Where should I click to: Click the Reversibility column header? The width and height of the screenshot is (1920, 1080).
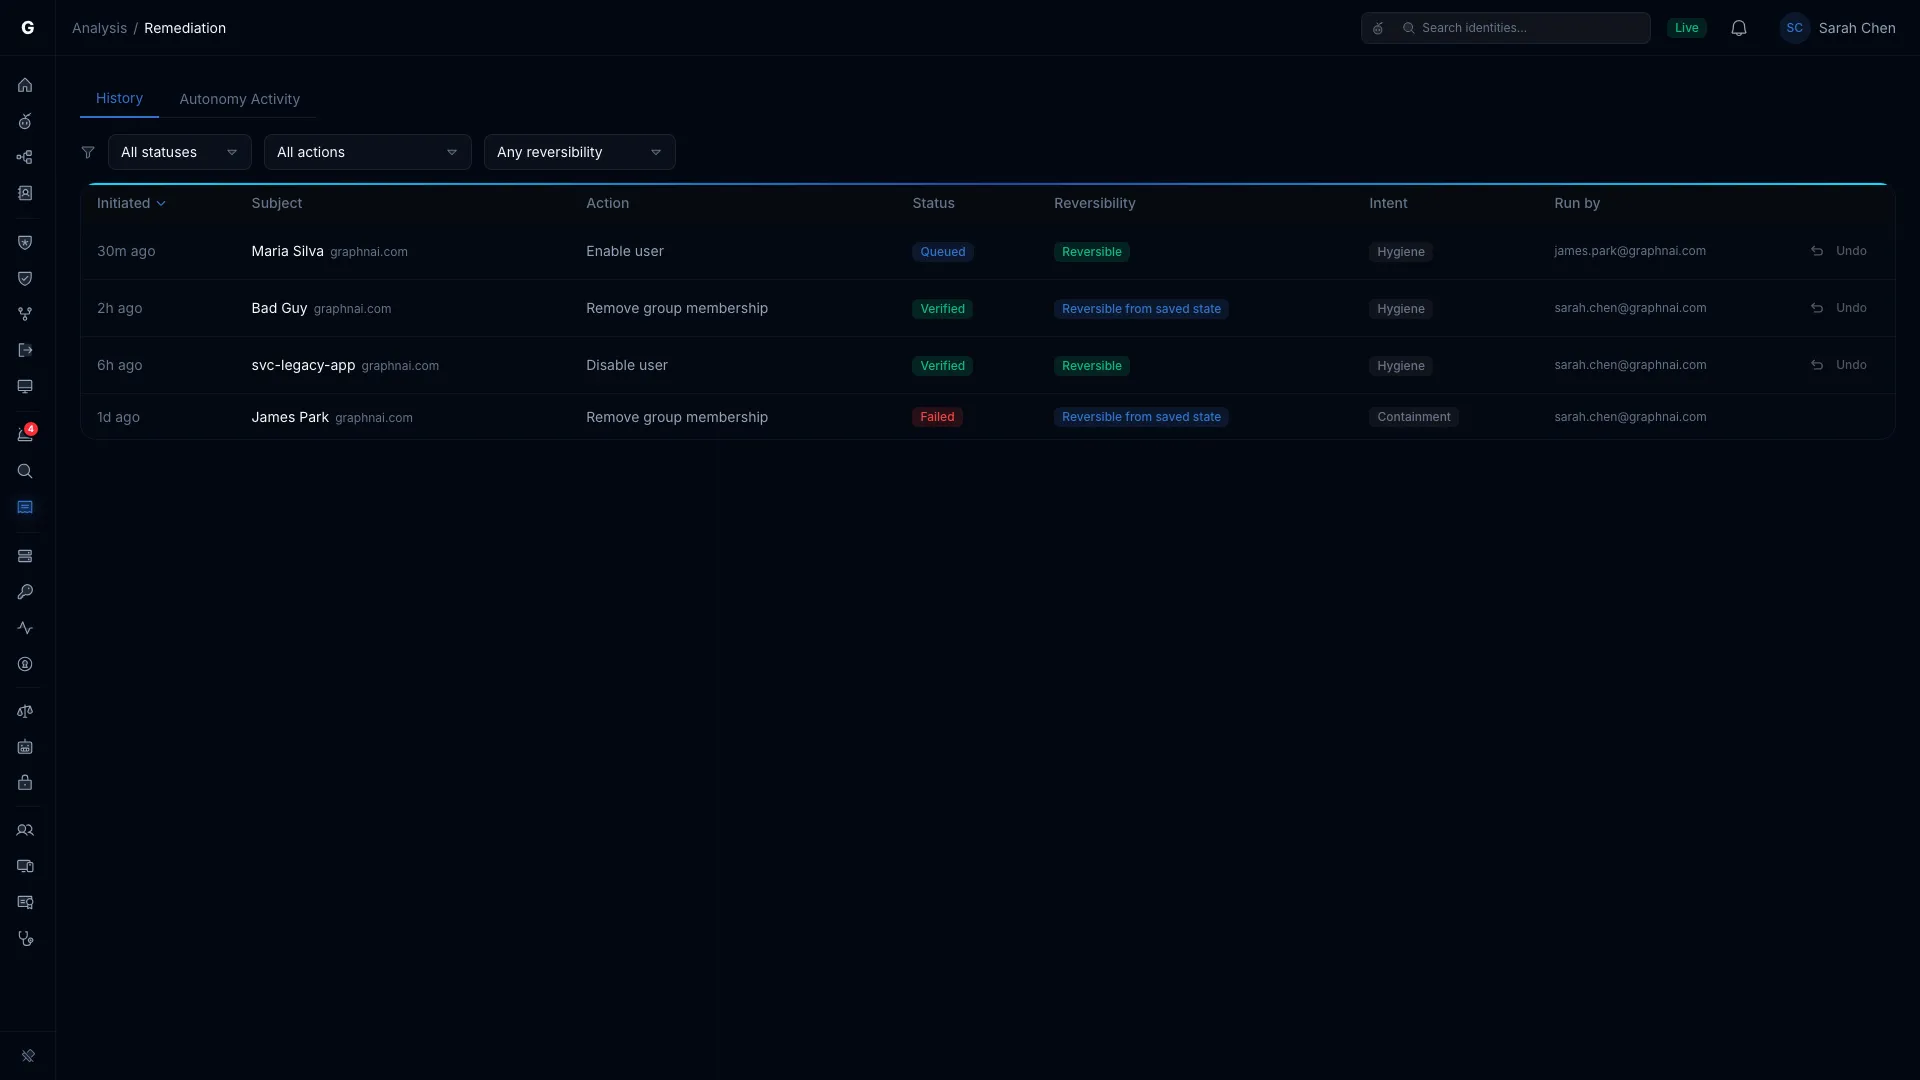(1095, 203)
